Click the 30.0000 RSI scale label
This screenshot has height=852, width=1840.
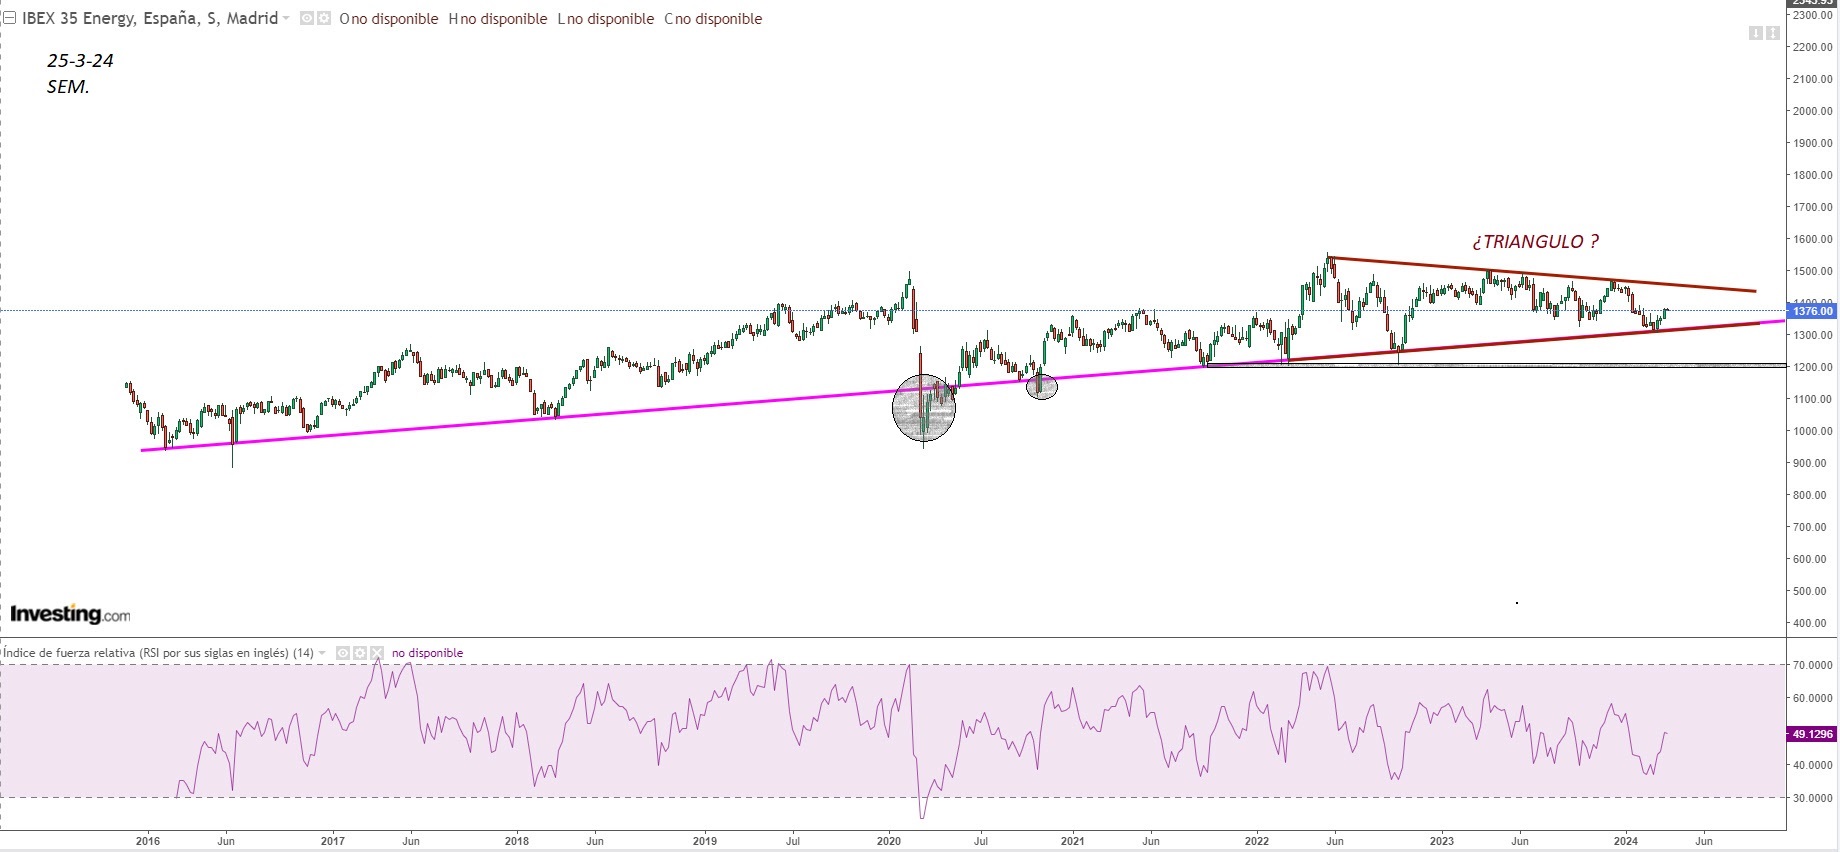1813,798
